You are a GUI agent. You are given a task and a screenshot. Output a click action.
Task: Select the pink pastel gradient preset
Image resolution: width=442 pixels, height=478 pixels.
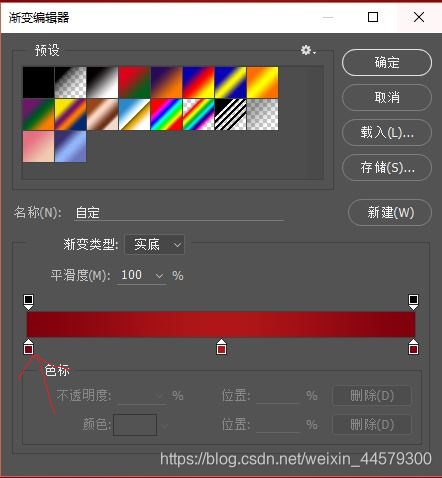coord(38,146)
